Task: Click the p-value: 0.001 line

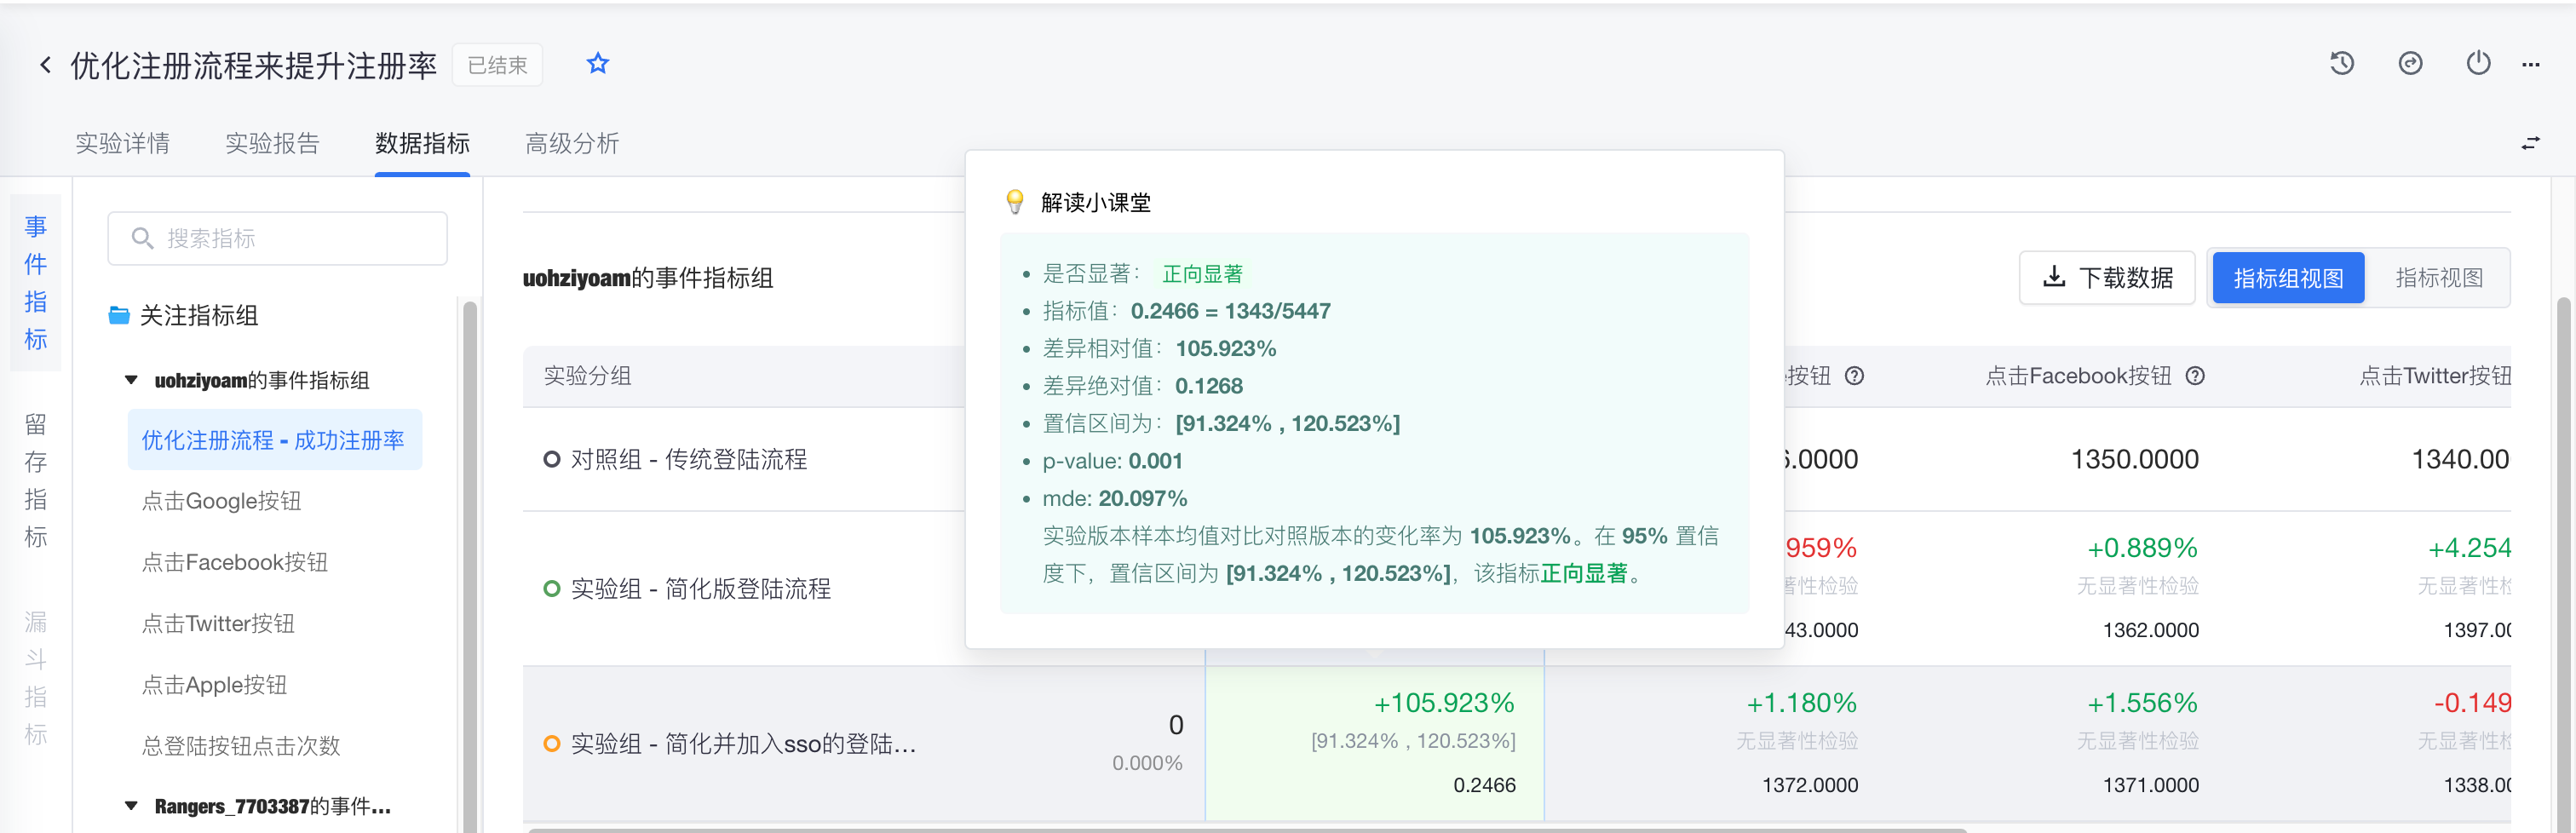Action: pyautogui.click(x=1112, y=461)
